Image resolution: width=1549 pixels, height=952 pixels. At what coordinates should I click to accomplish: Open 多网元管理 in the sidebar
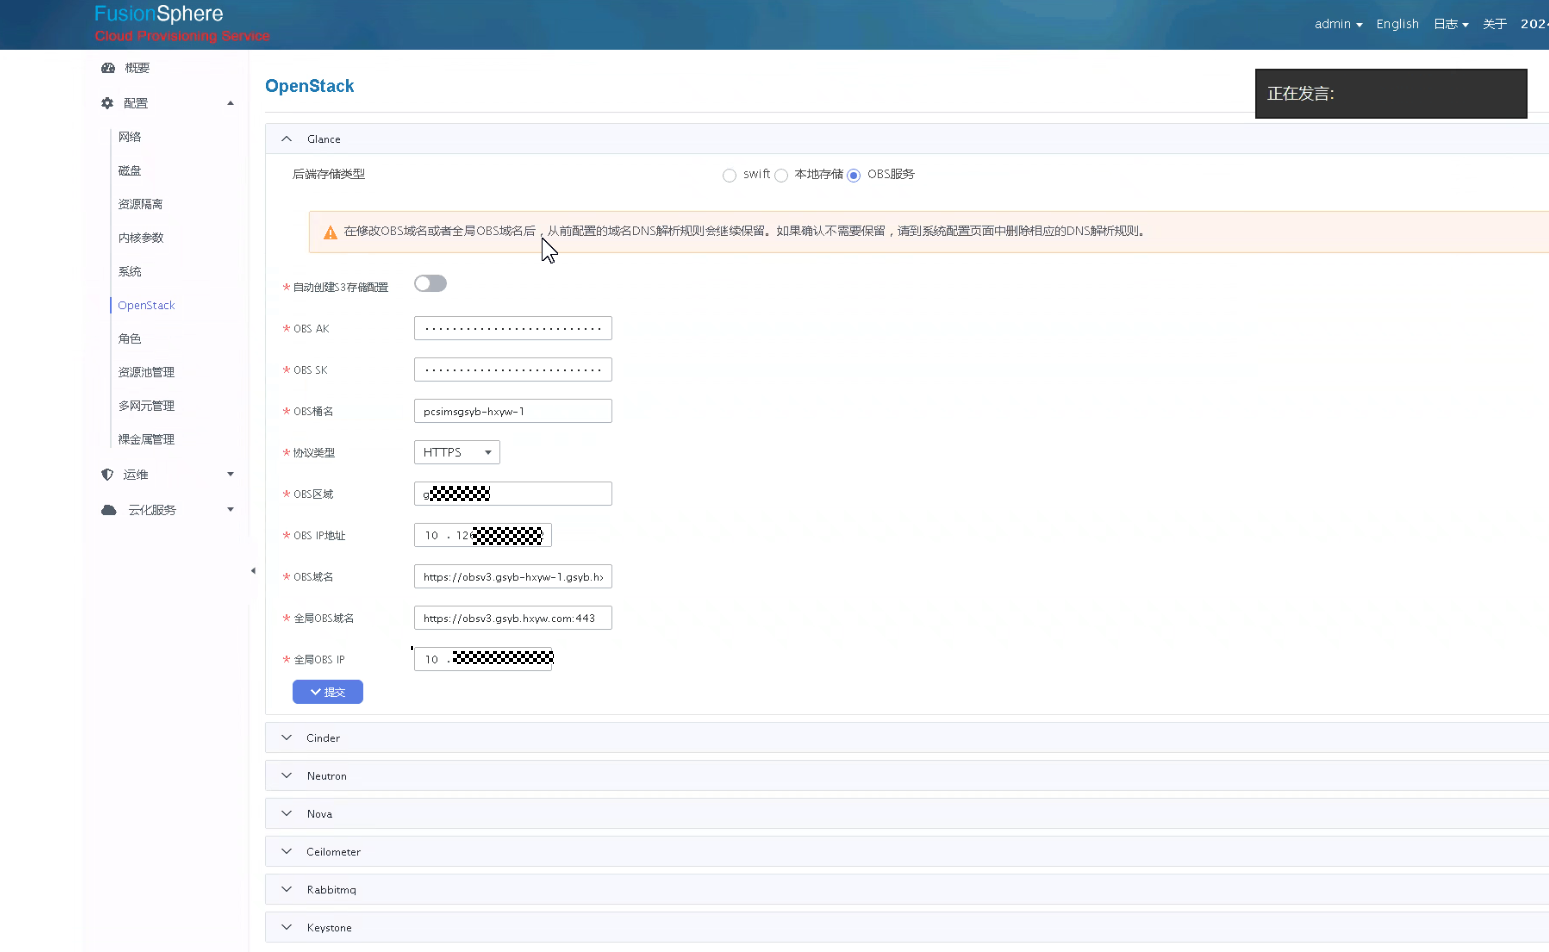point(146,406)
